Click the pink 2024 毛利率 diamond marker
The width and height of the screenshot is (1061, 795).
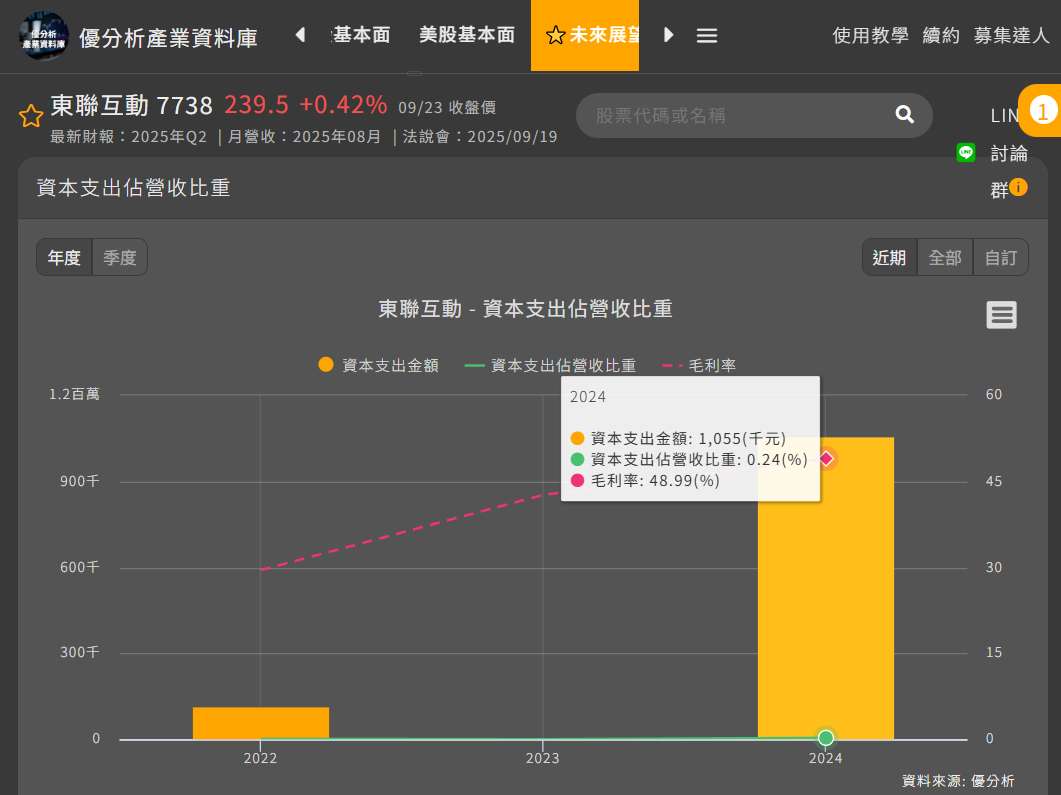(x=826, y=459)
